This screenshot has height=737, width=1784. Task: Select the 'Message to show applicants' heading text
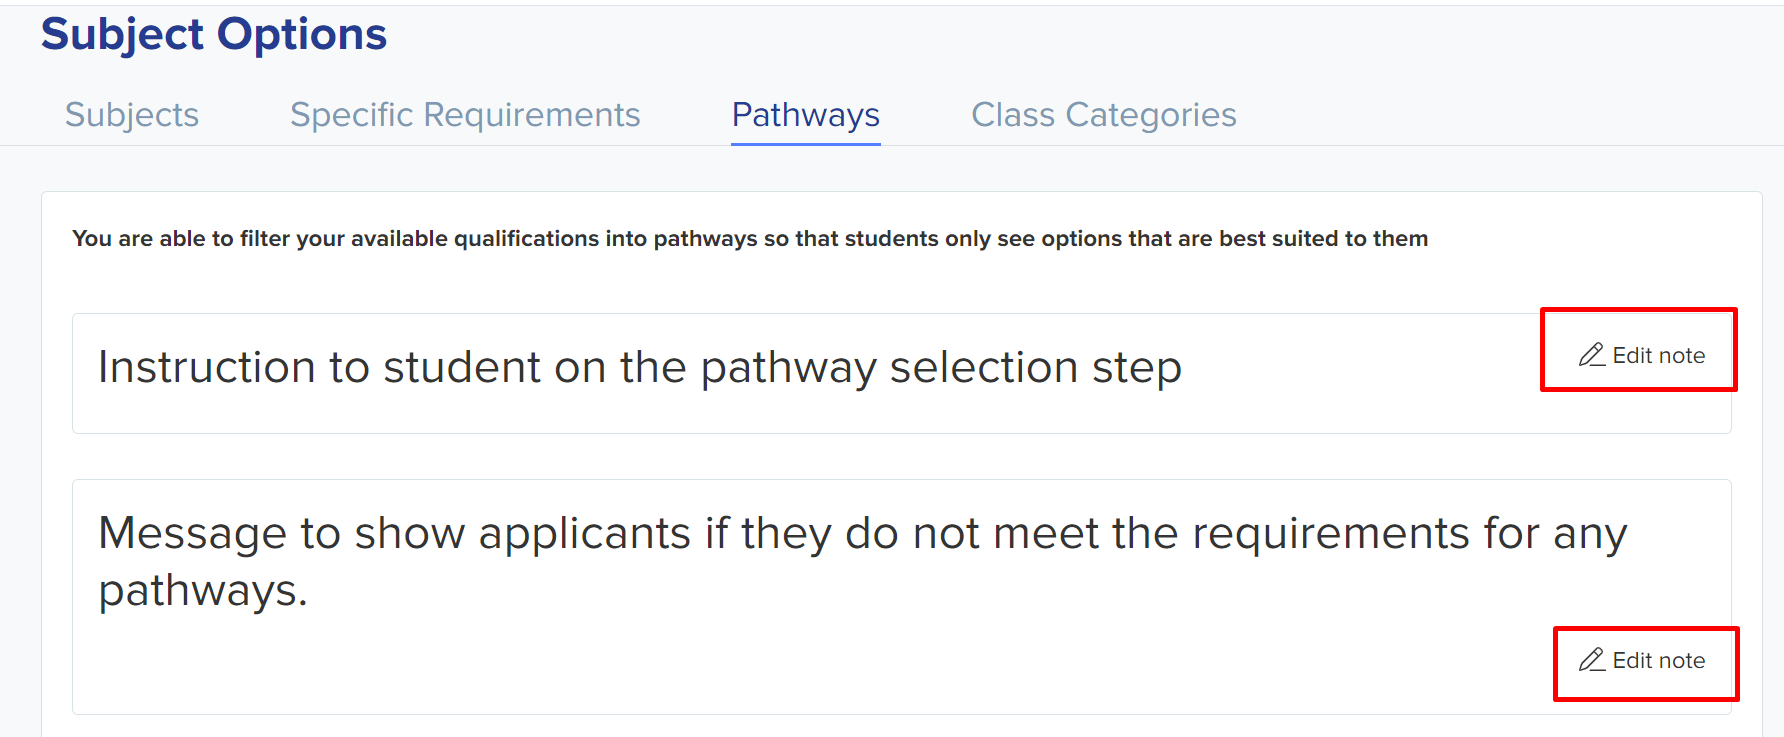tap(863, 561)
